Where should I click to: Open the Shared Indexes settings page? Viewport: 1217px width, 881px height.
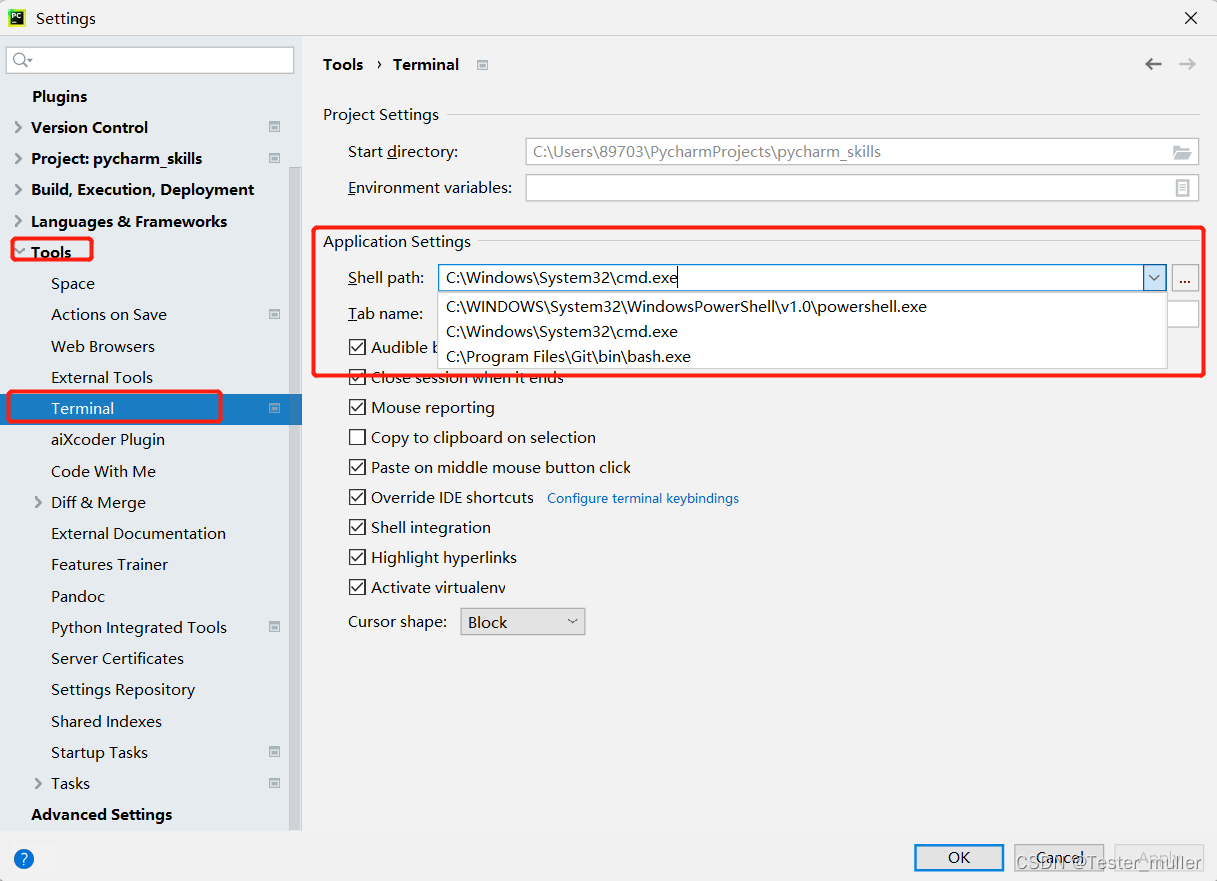point(106,721)
